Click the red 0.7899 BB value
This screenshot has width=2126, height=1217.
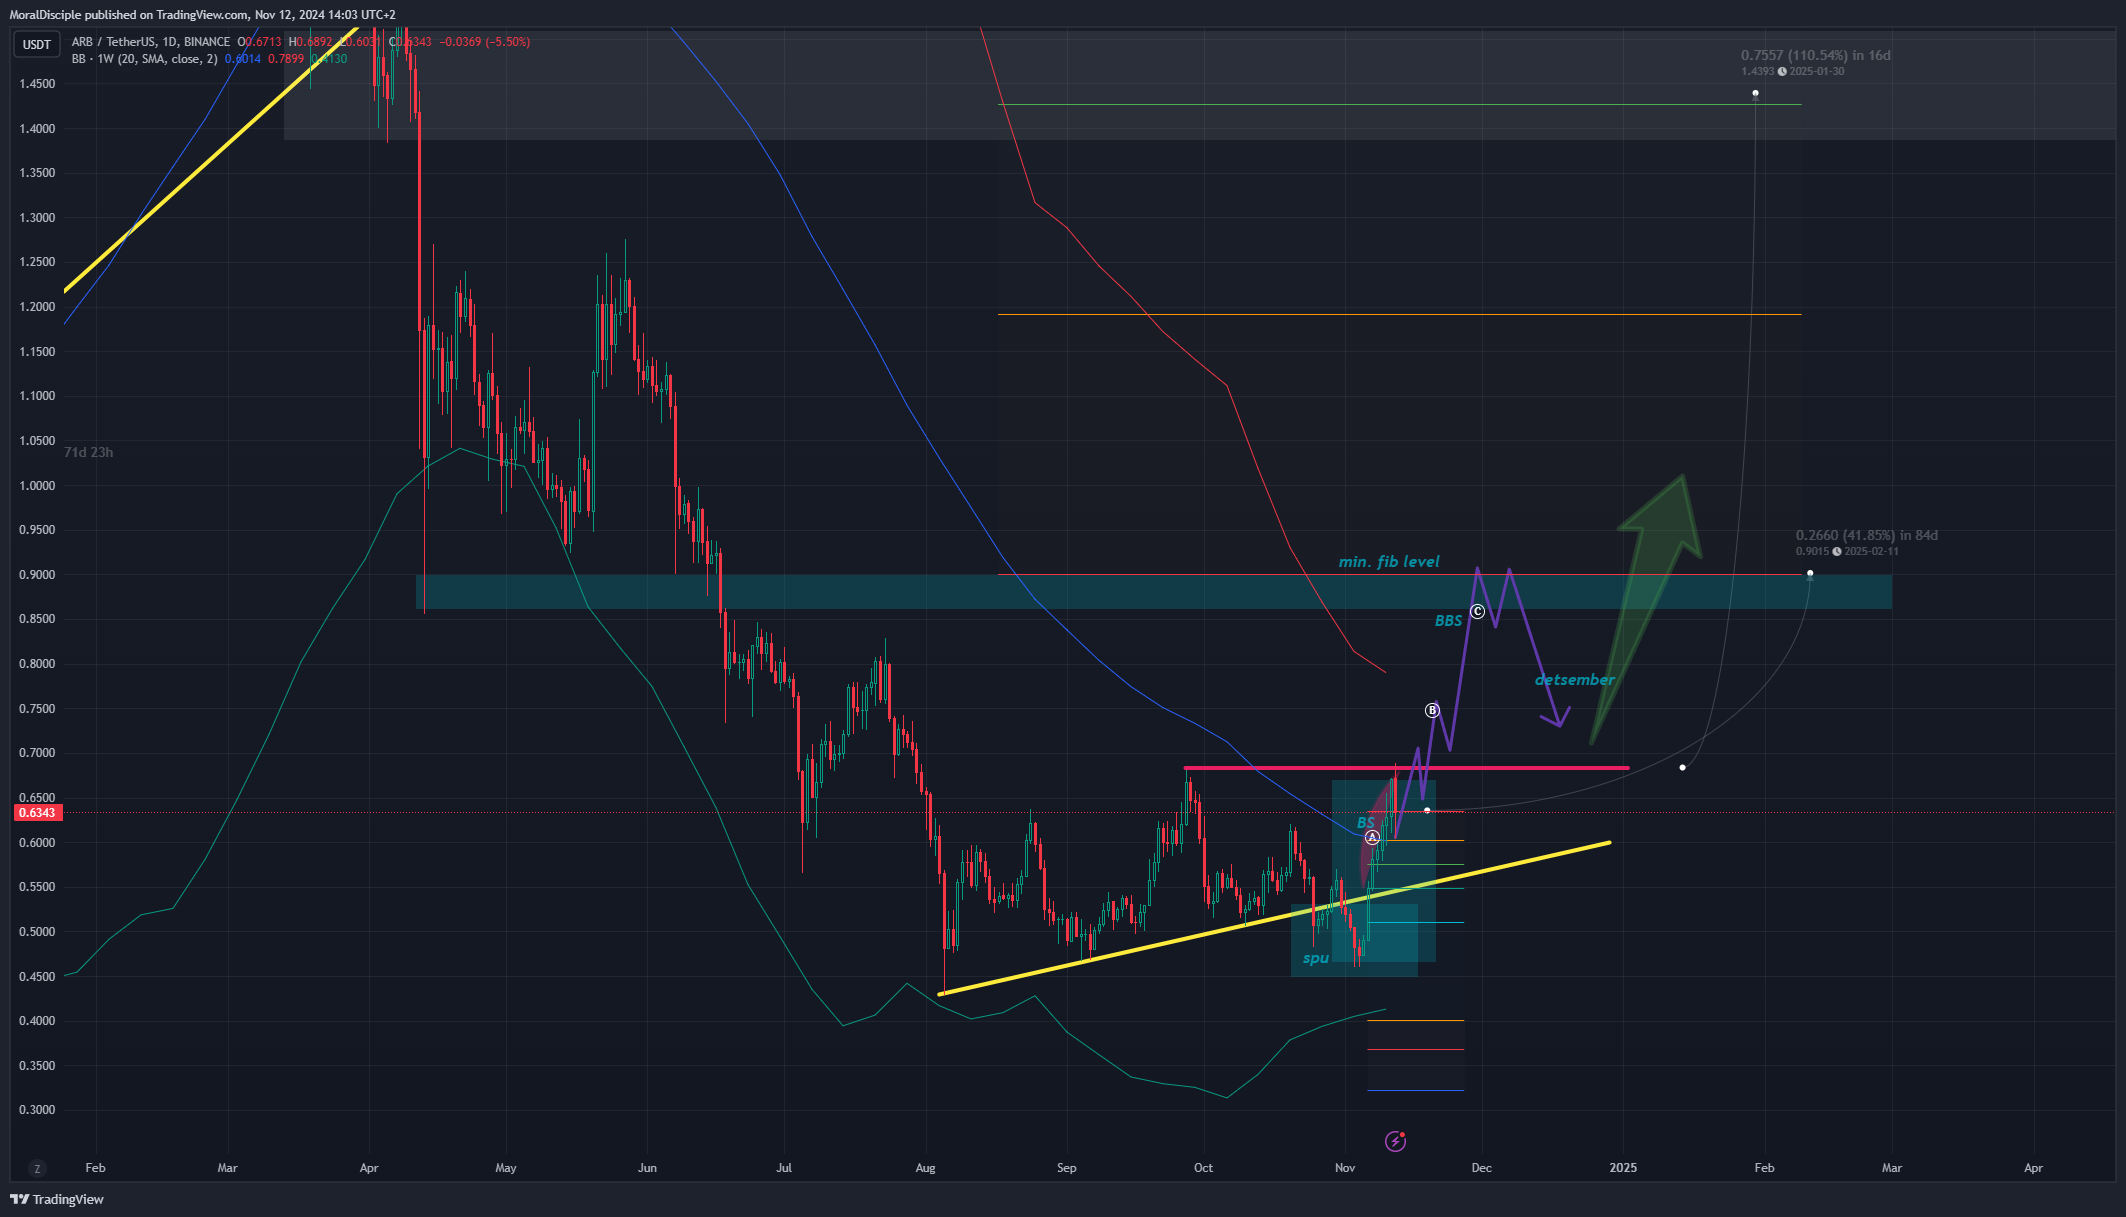tap(286, 59)
